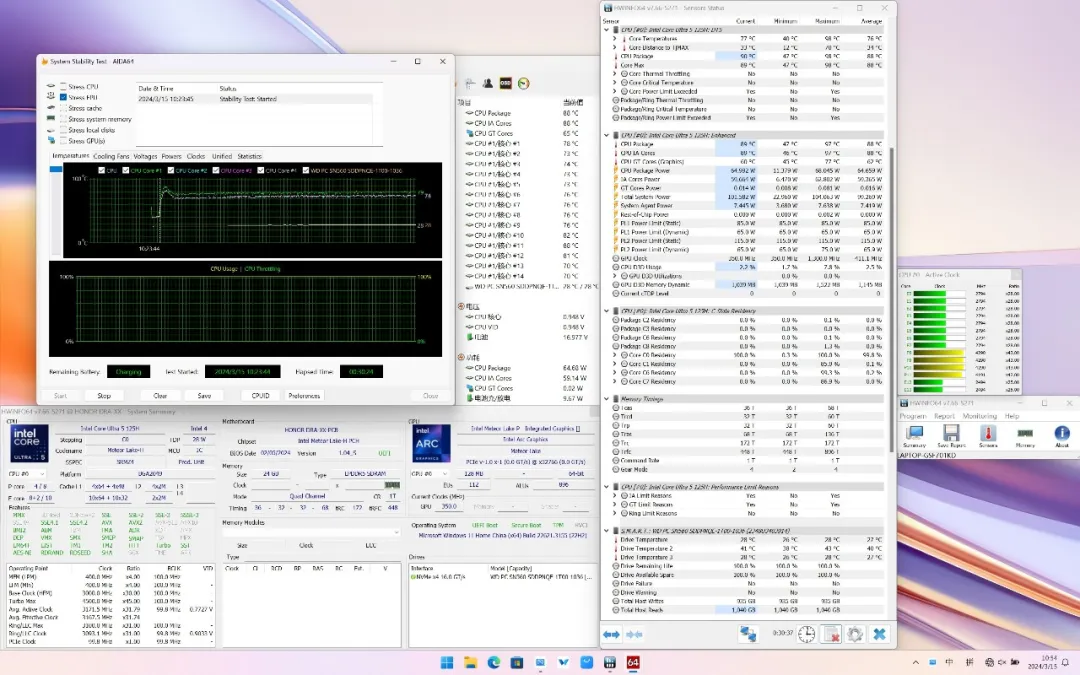Open sensor settings gear icon

(855, 634)
